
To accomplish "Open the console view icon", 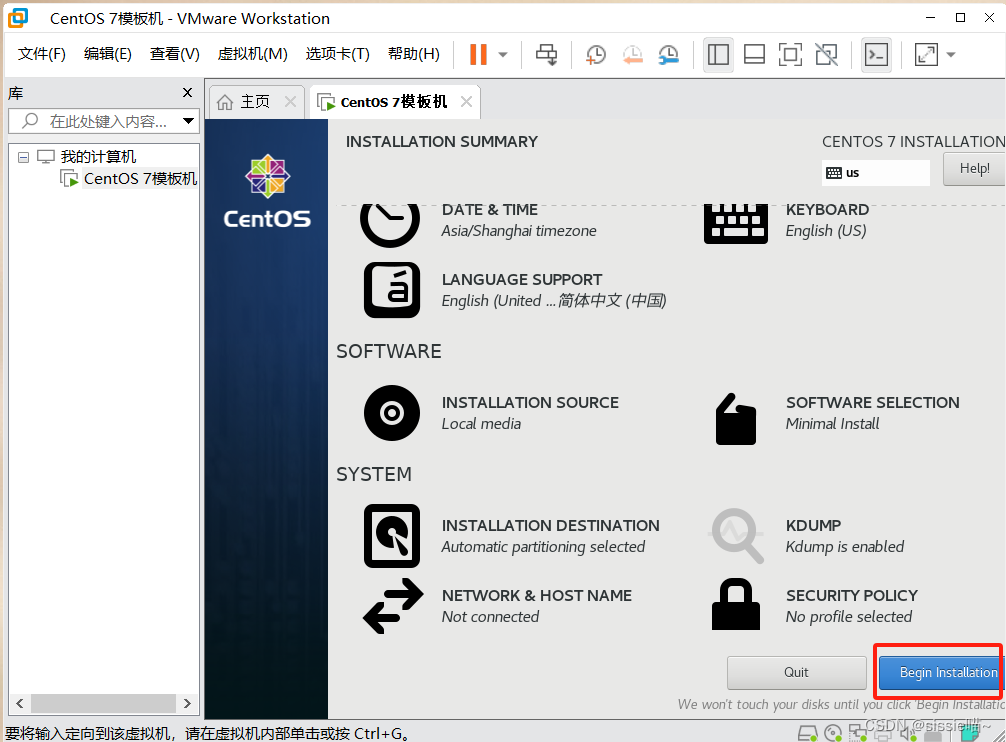I will (876, 55).
